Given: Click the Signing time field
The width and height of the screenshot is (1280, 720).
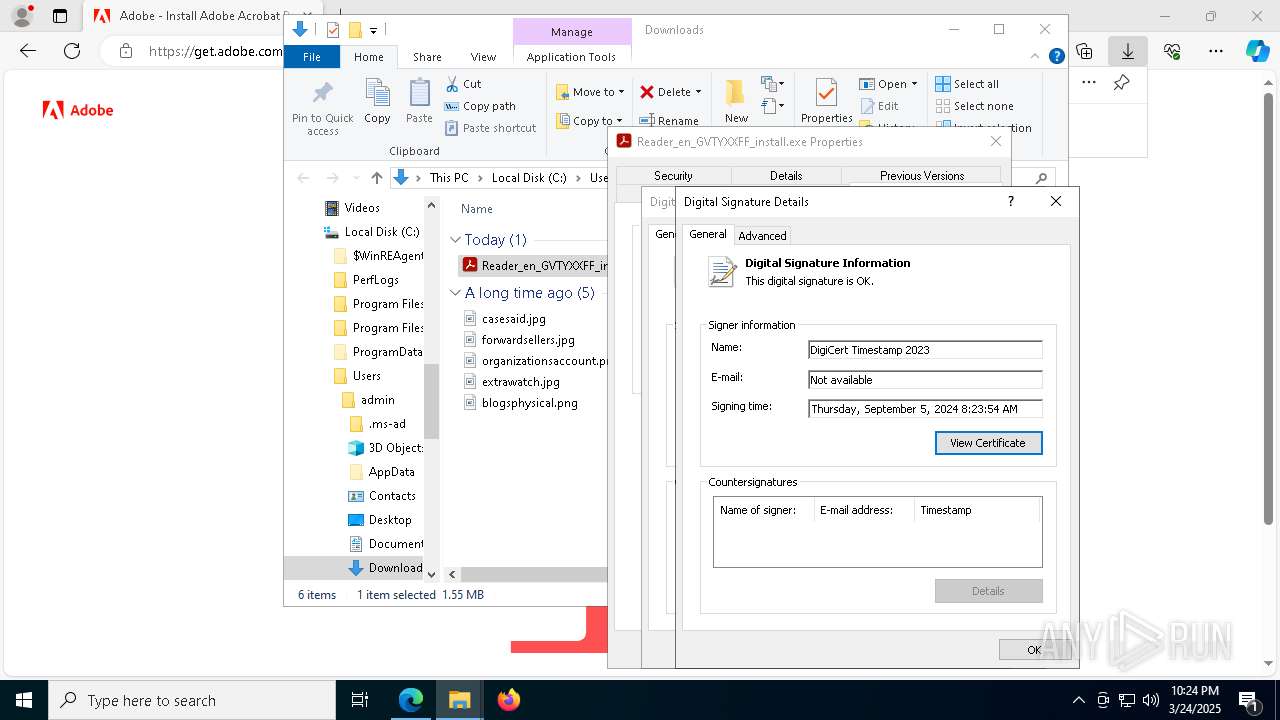Looking at the screenshot, I should (x=925, y=409).
